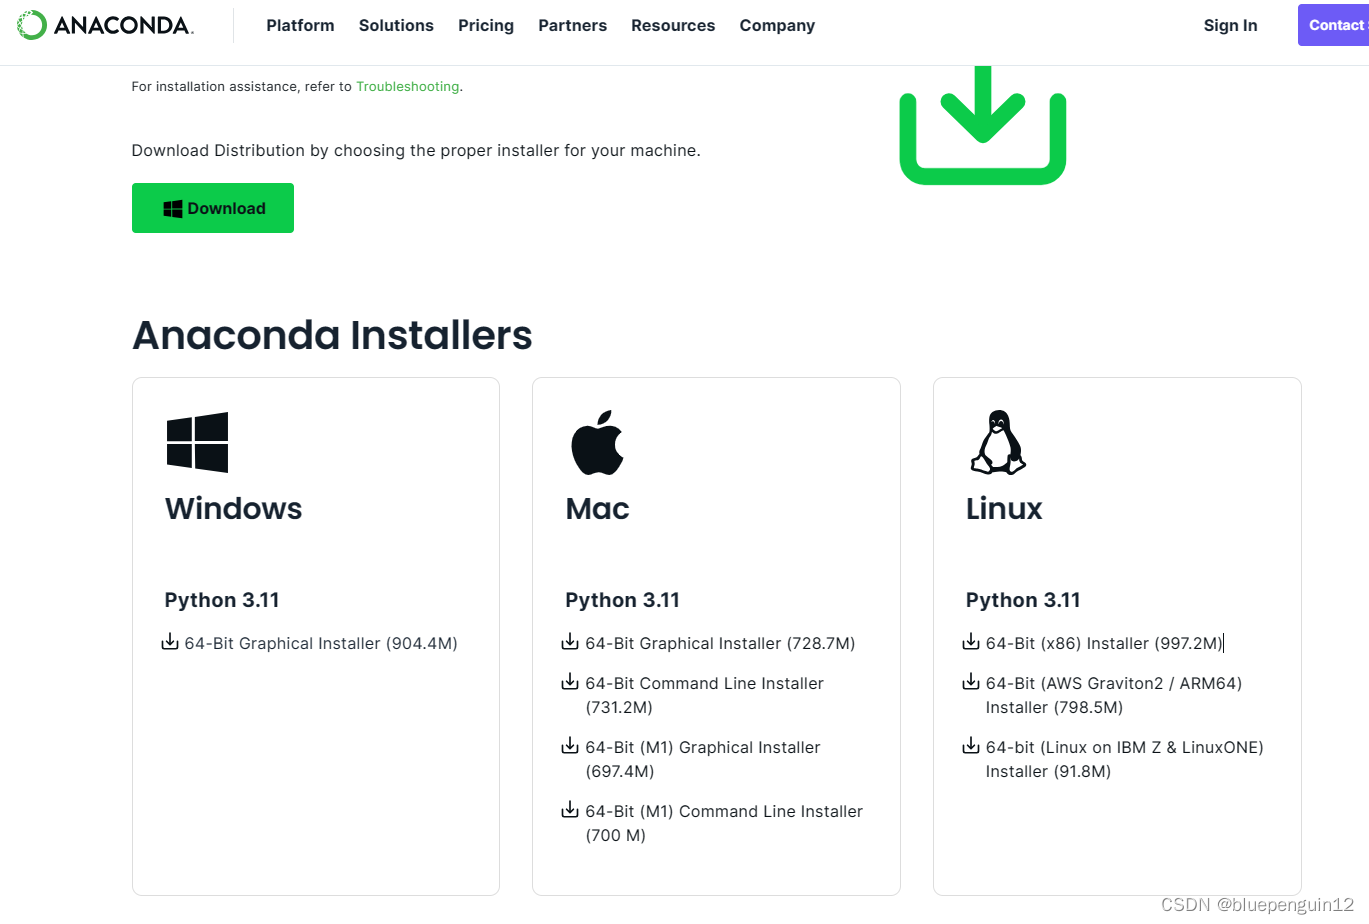Screen dimensions: 1369x924
Task: Click the Windows card title
Action: coord(233,508)
